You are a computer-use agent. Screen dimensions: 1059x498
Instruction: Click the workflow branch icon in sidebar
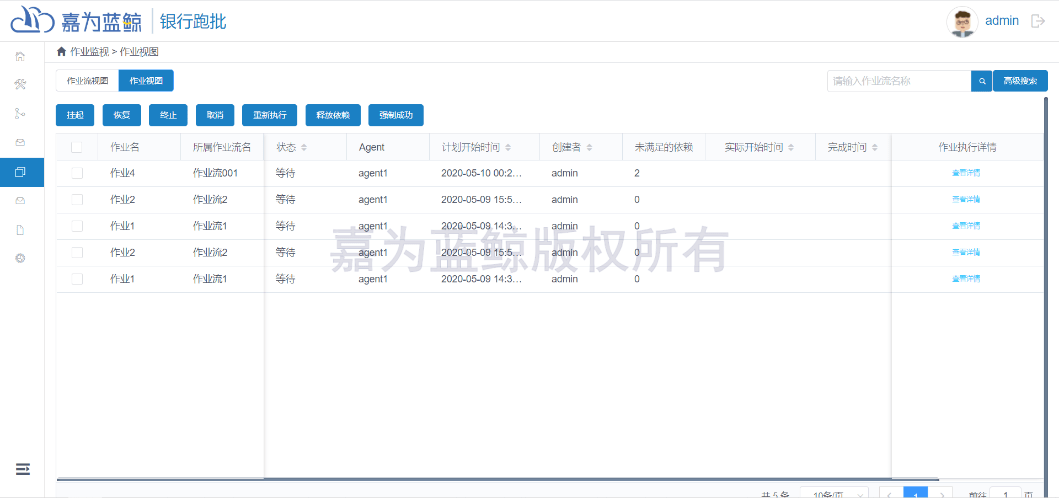[x=21, y=114]
